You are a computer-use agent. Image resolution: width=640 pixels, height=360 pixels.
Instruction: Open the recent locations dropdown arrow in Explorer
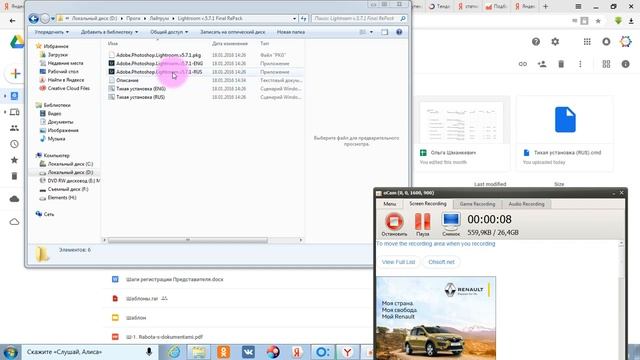coord(53,19)
